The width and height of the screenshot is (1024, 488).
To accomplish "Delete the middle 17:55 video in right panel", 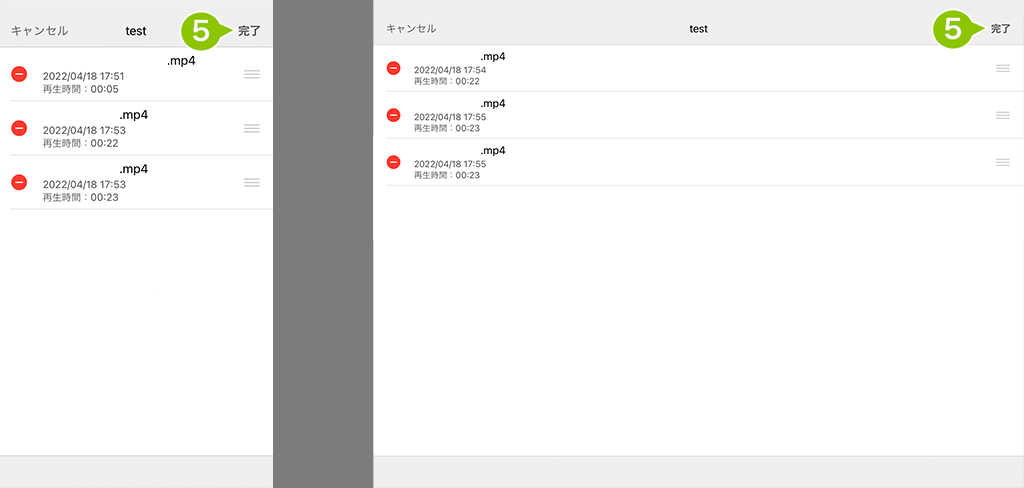I will coord(393,115).
